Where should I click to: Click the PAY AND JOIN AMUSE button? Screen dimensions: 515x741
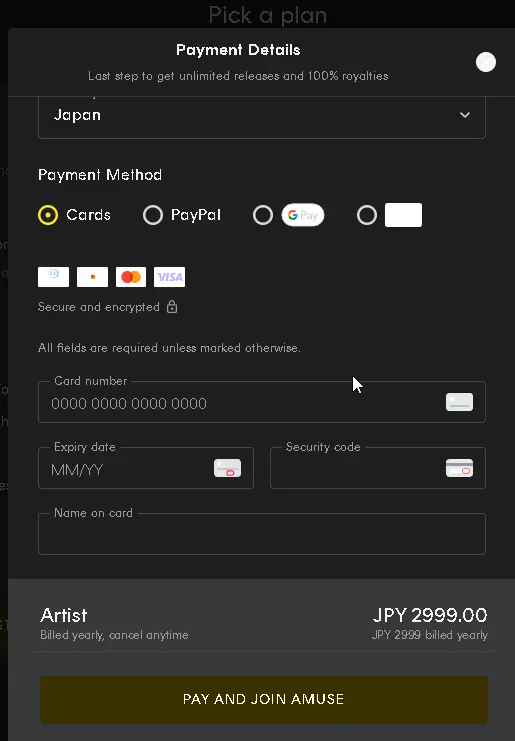[264, 699]
